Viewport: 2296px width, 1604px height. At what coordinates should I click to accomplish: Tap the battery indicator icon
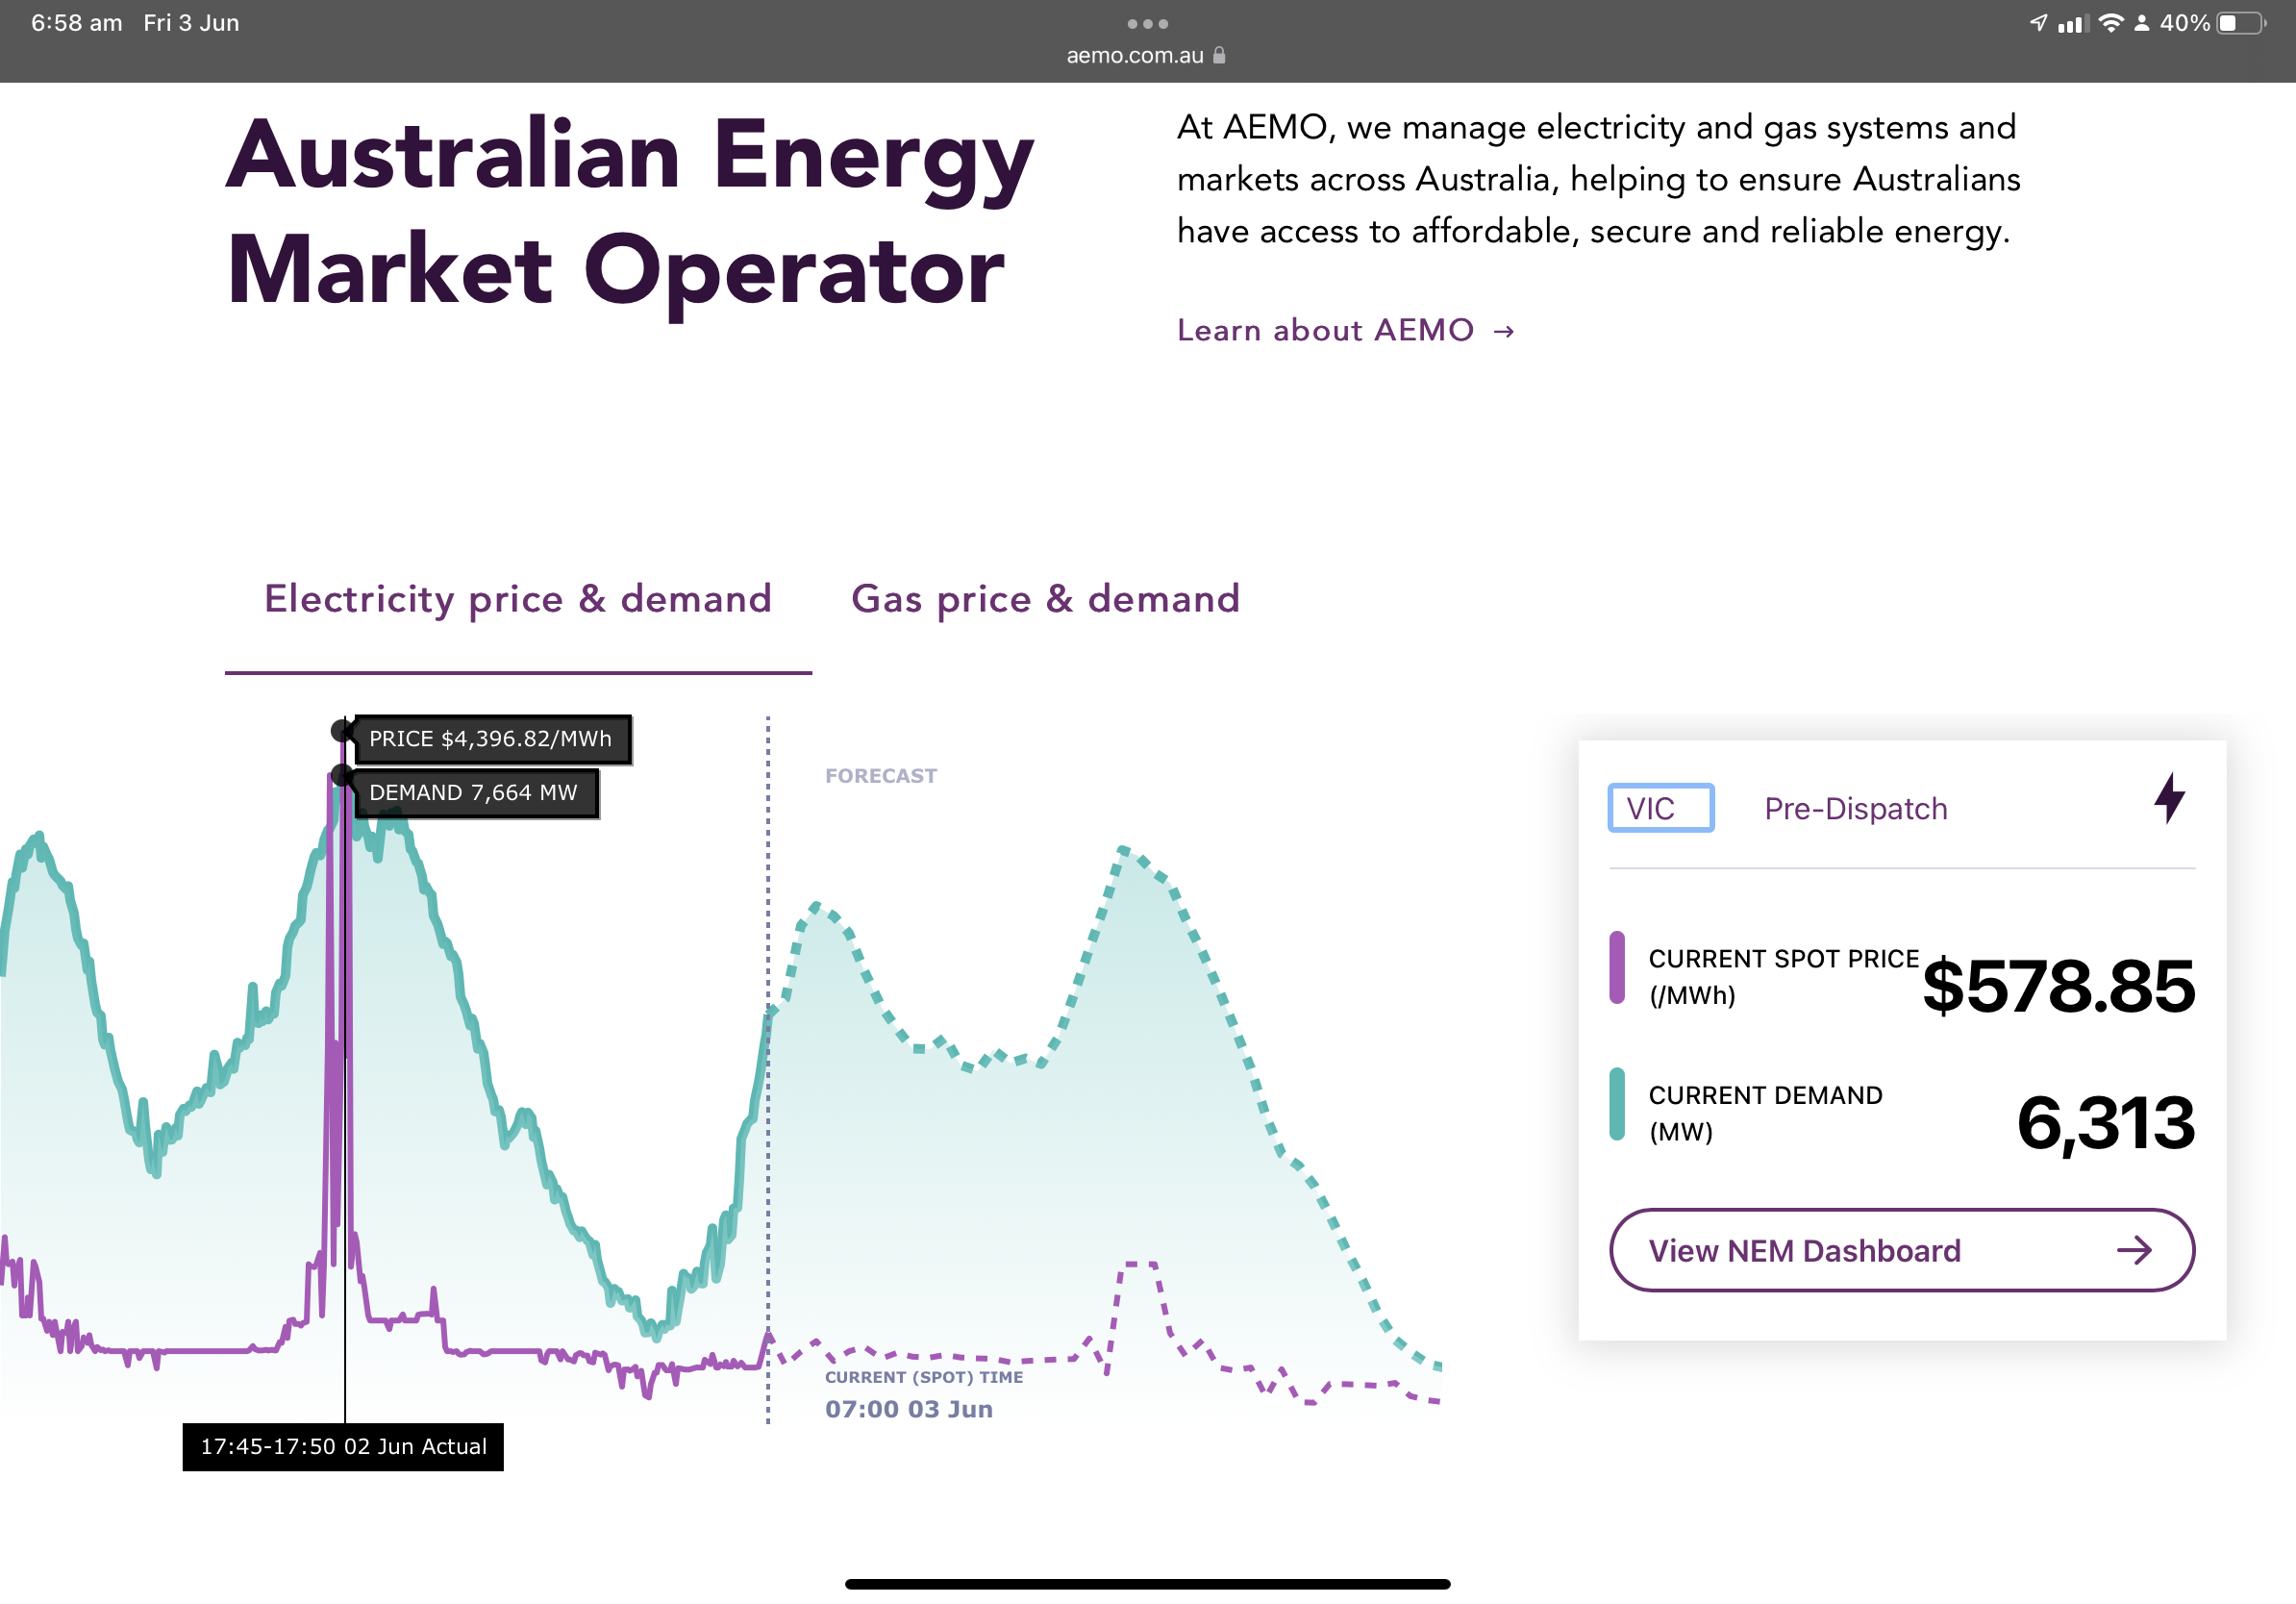pos(2241,23)
